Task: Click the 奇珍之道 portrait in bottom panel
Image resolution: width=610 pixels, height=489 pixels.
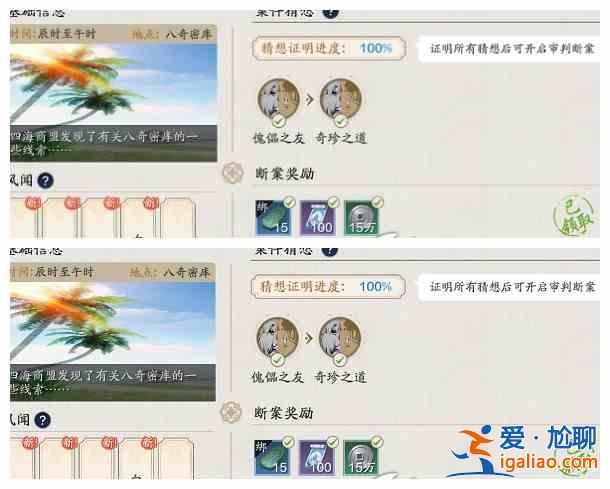Action: tap(340, 338)
